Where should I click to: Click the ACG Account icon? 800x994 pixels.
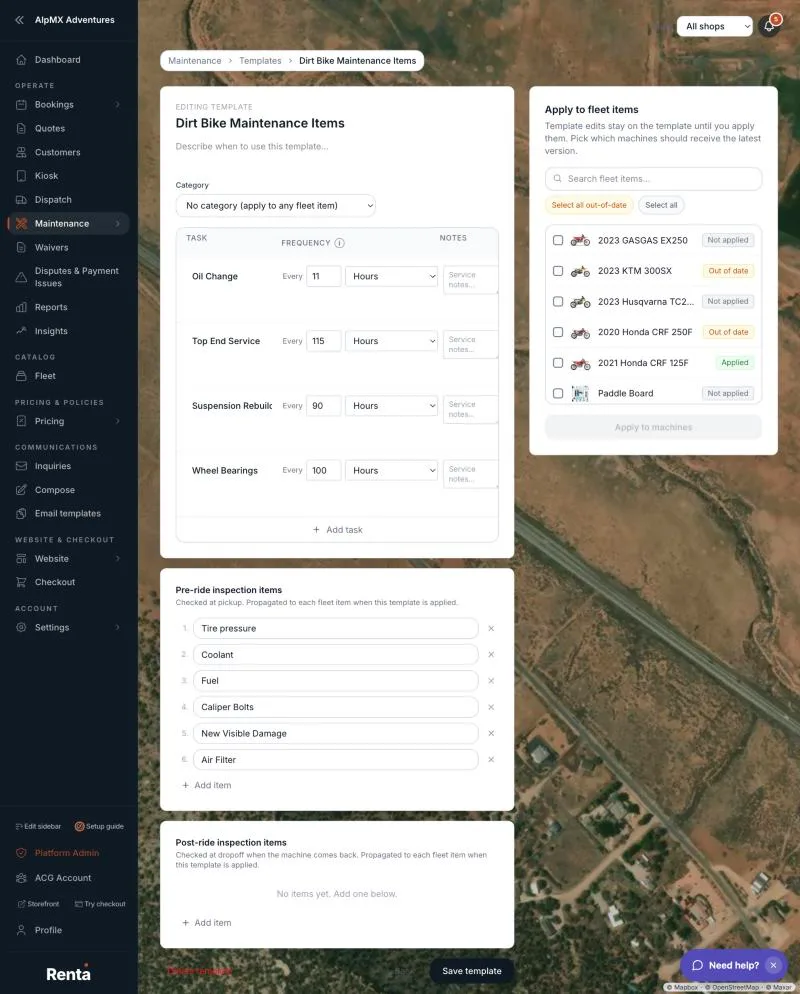click(x=21, y=878)
